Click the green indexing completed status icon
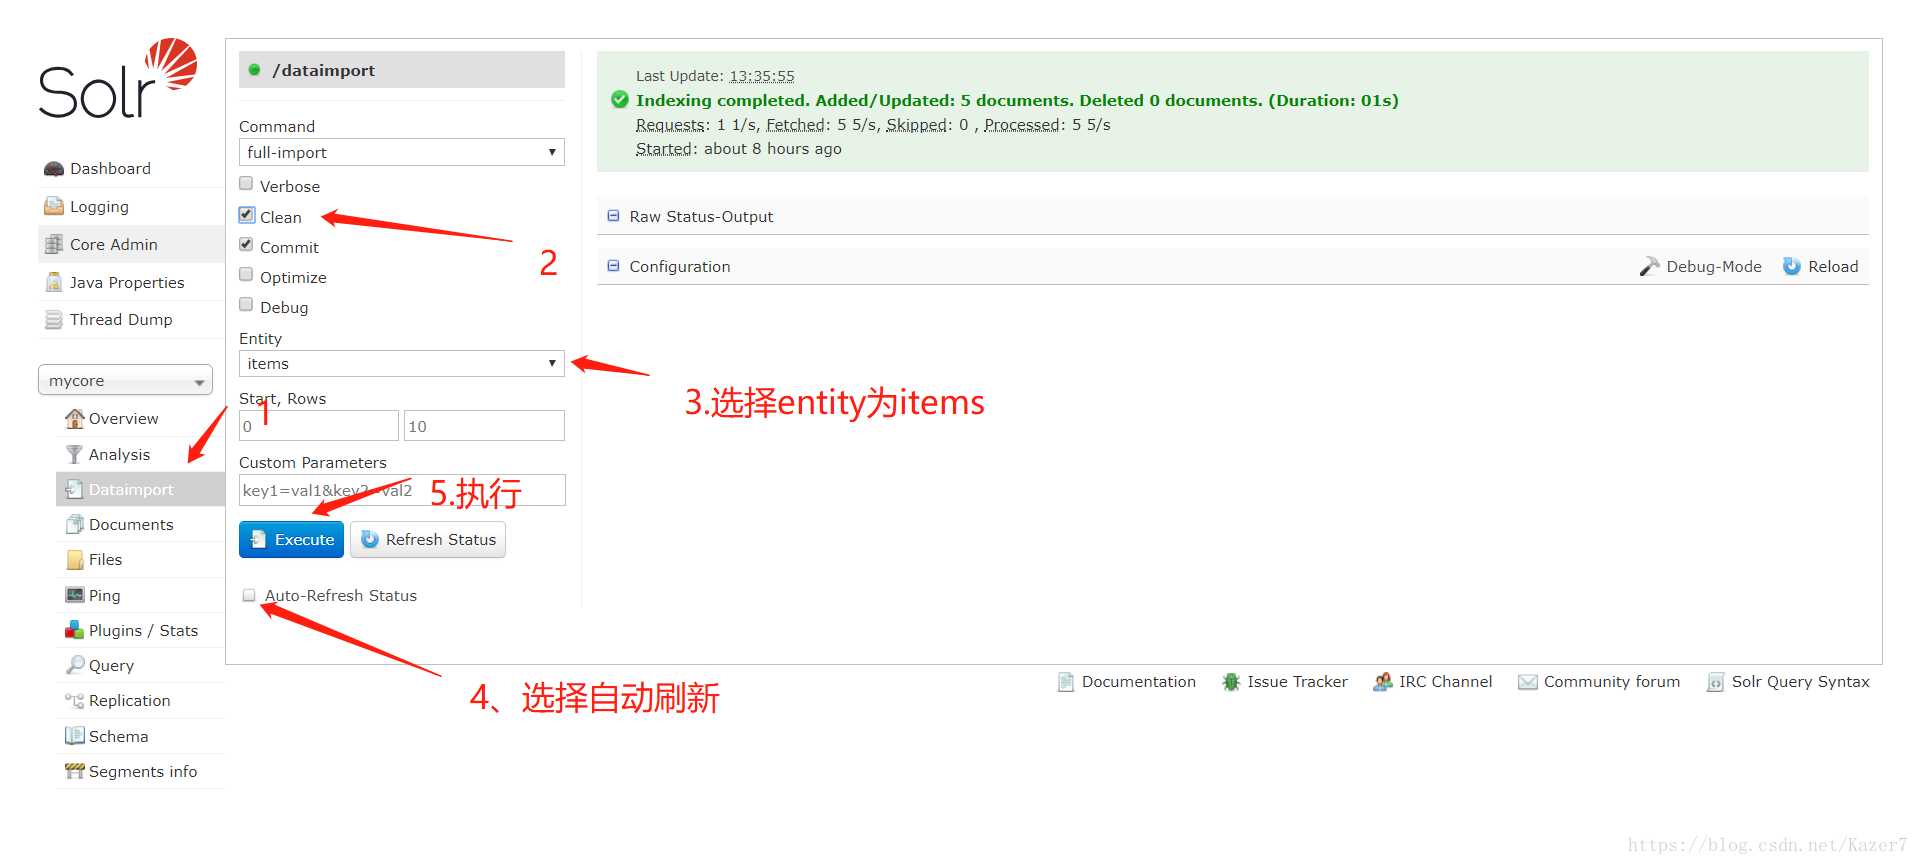Viewport: 1920px width, 865px height. click(x=620, y=99)
